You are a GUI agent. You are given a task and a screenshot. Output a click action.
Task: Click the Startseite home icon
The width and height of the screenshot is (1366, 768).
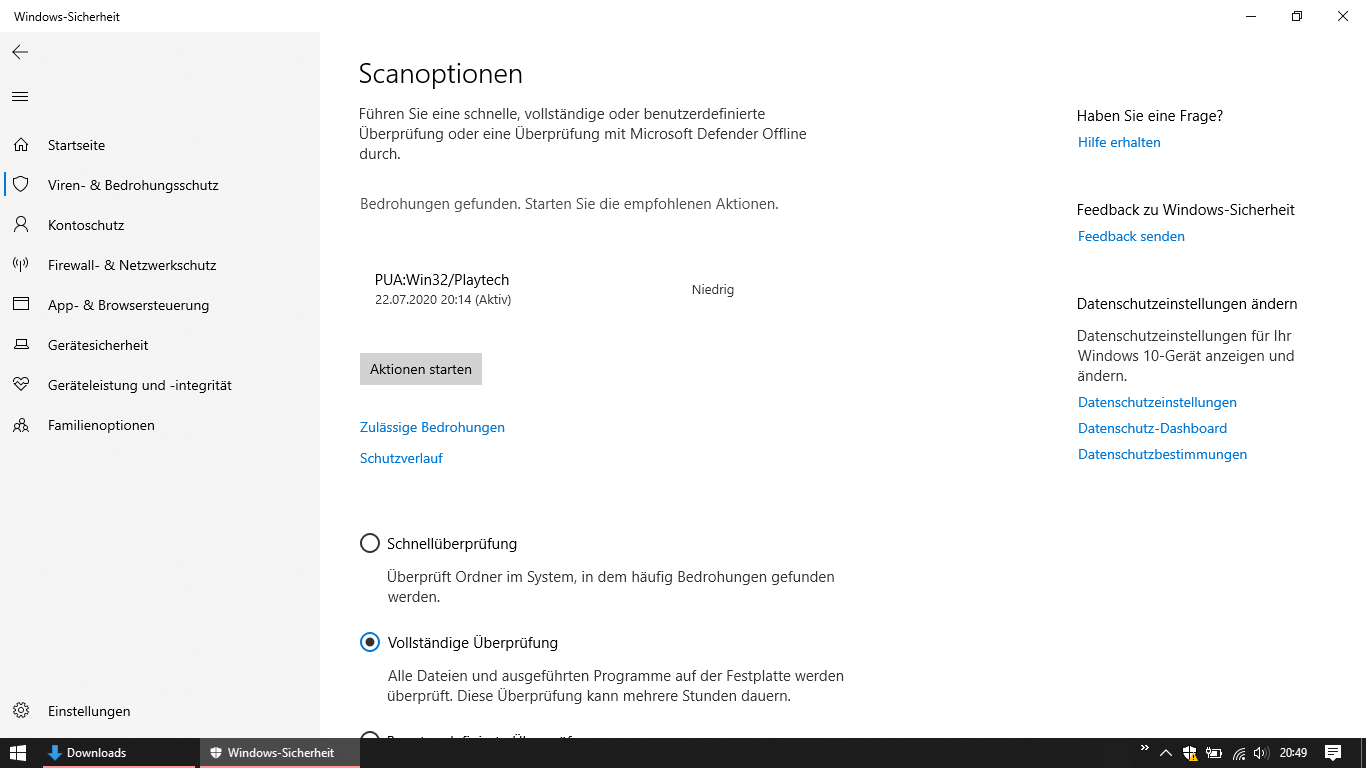pyautogui.click(x=21, y=145)
